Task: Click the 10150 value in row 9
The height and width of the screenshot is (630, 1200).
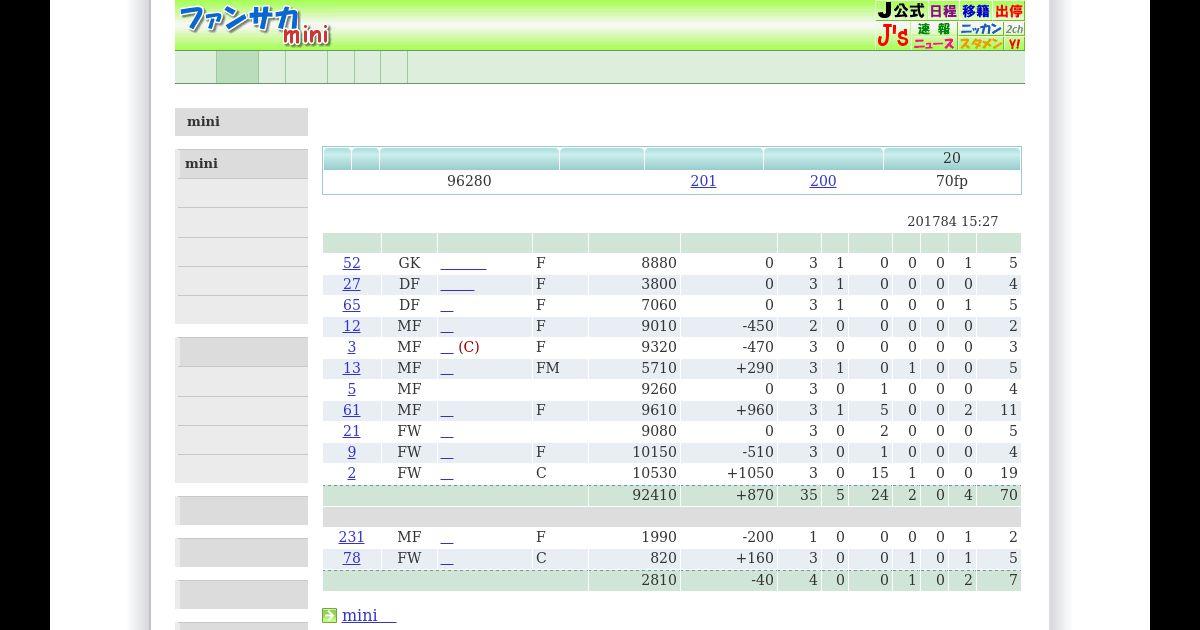Action: click(654, 452)
